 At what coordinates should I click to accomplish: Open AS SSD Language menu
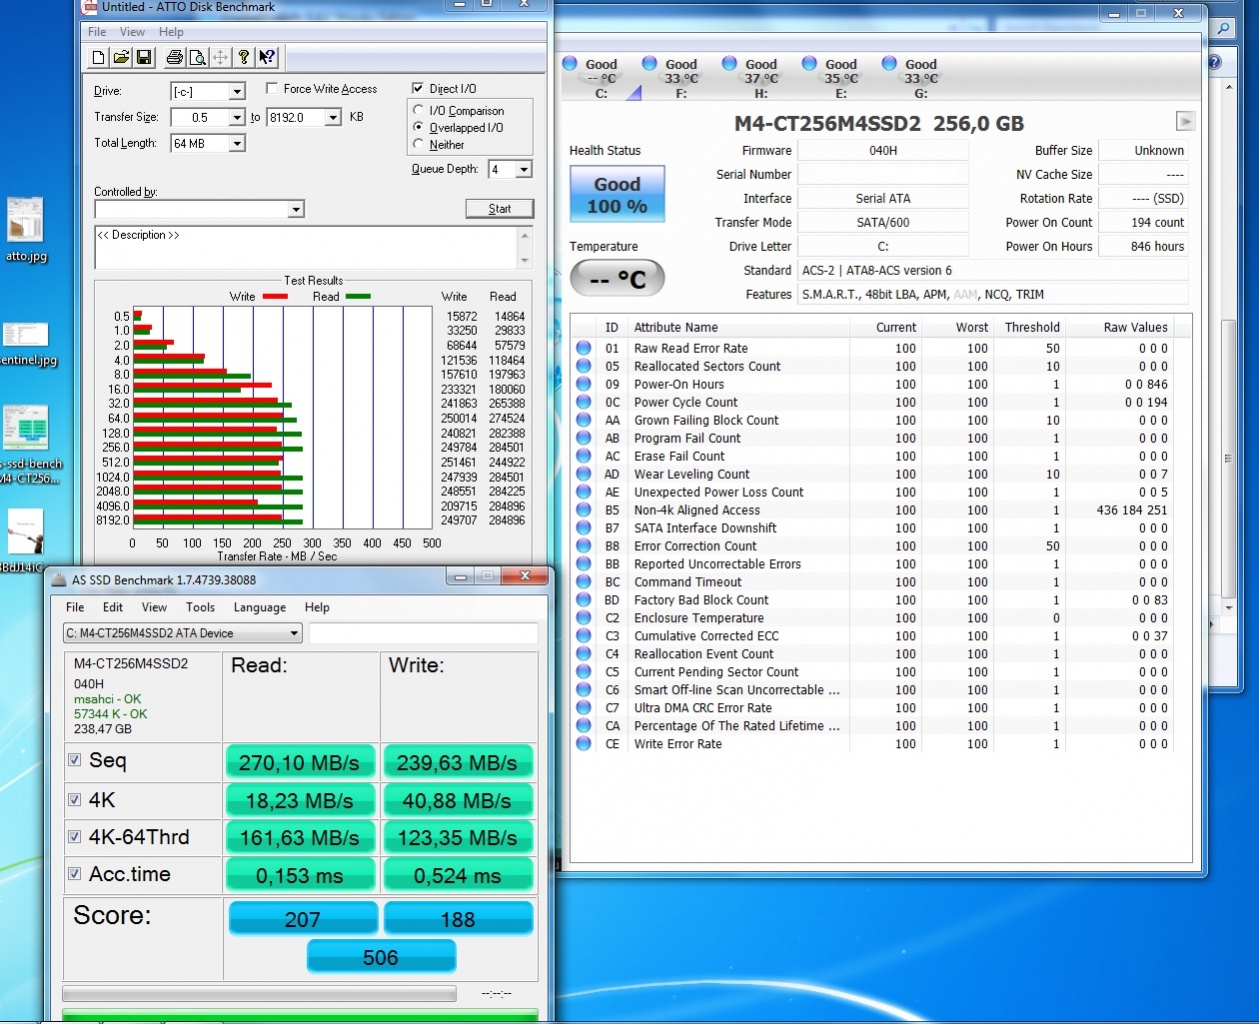tap(260, 607)
